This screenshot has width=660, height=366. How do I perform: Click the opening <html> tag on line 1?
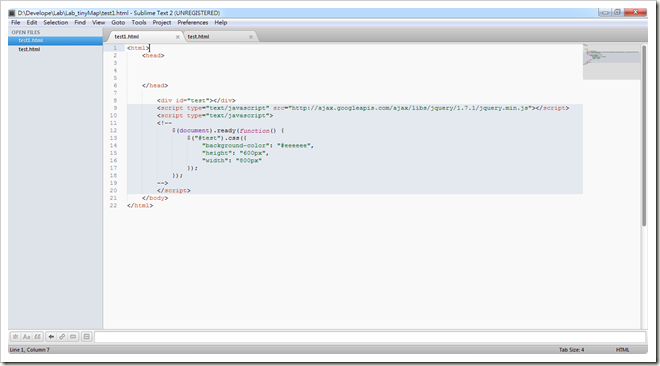click(x=138, y=48)
